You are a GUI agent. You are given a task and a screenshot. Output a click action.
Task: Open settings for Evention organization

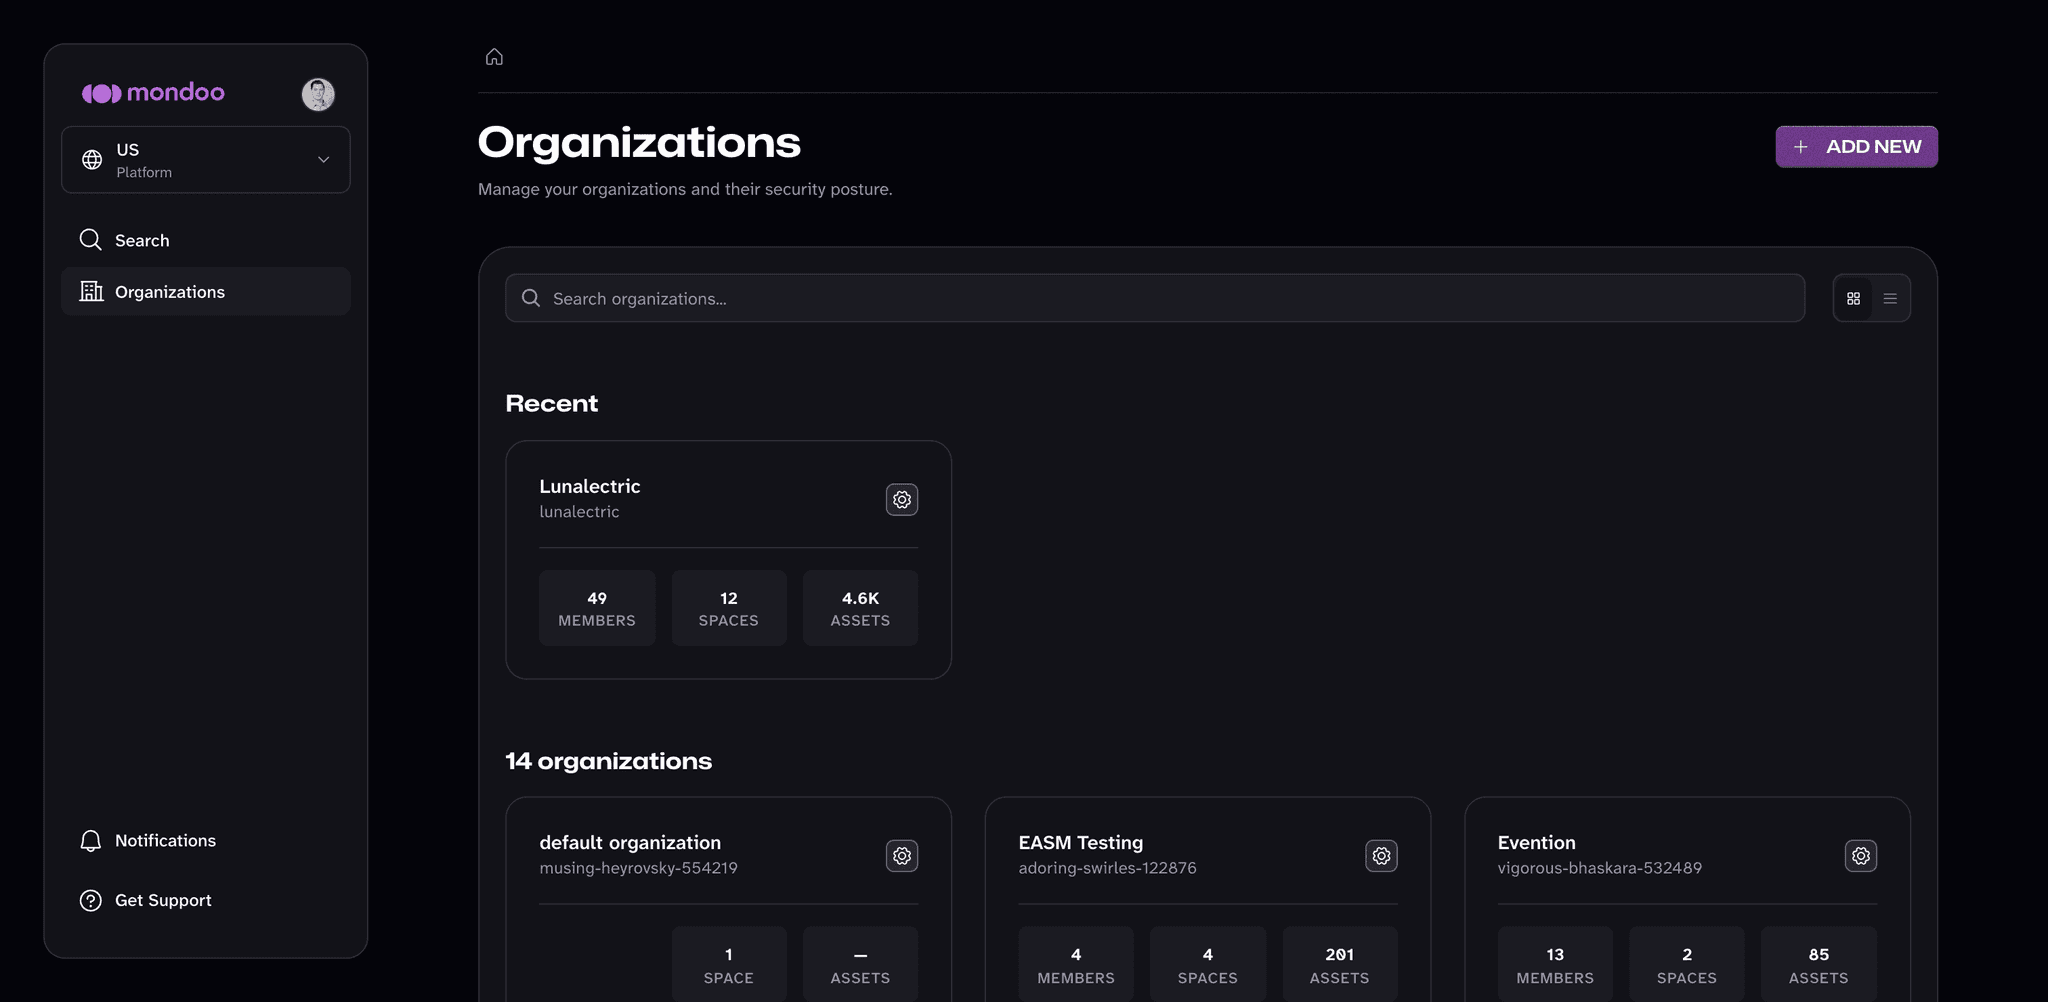pyautogui.click(x=1861, y=856)
